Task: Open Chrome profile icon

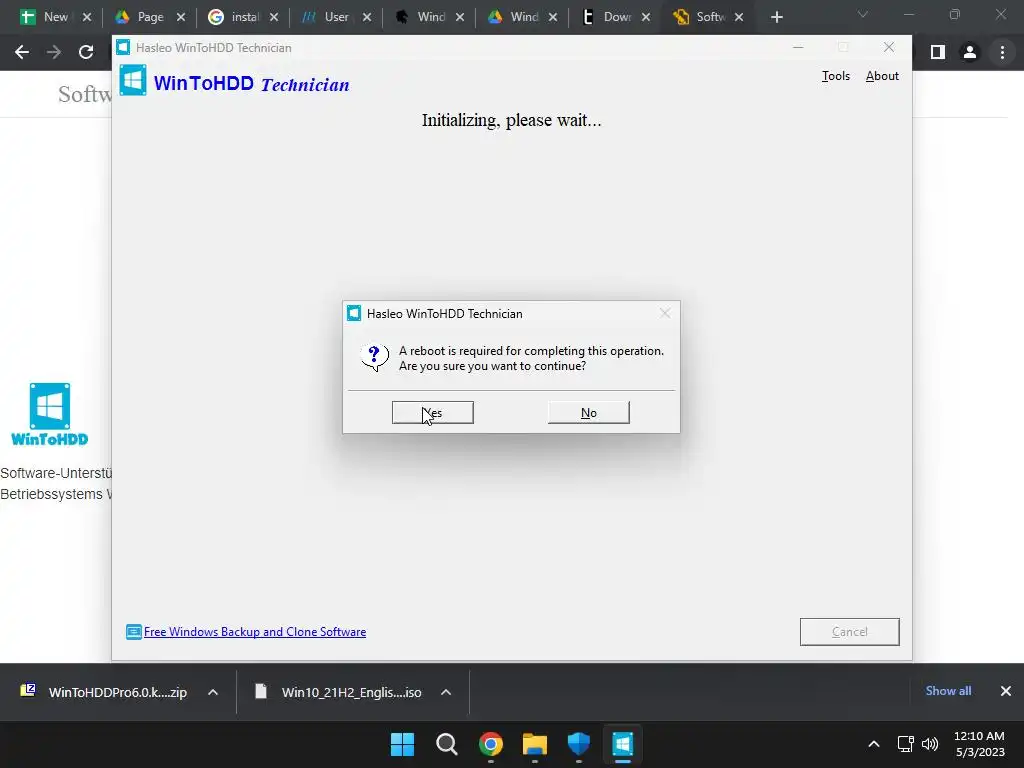Action: coord(970,52)
